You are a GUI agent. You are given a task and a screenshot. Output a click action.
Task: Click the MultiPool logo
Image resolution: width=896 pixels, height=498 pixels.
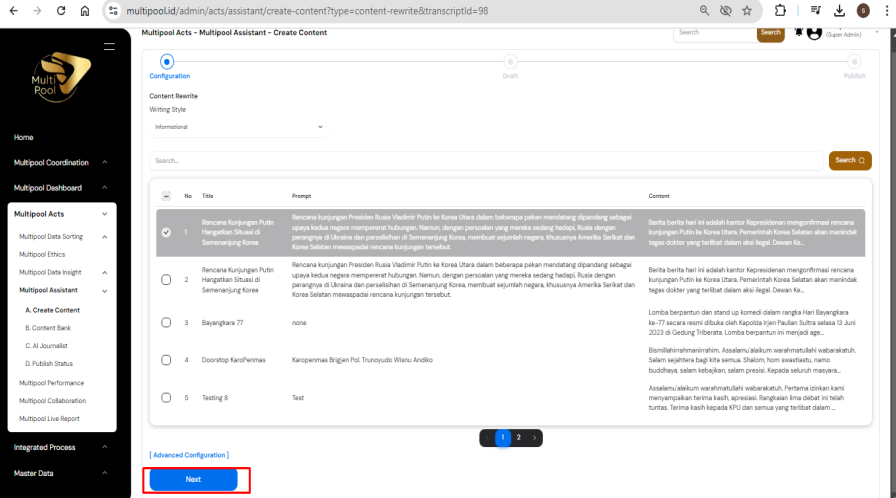(x=60, y=77)
